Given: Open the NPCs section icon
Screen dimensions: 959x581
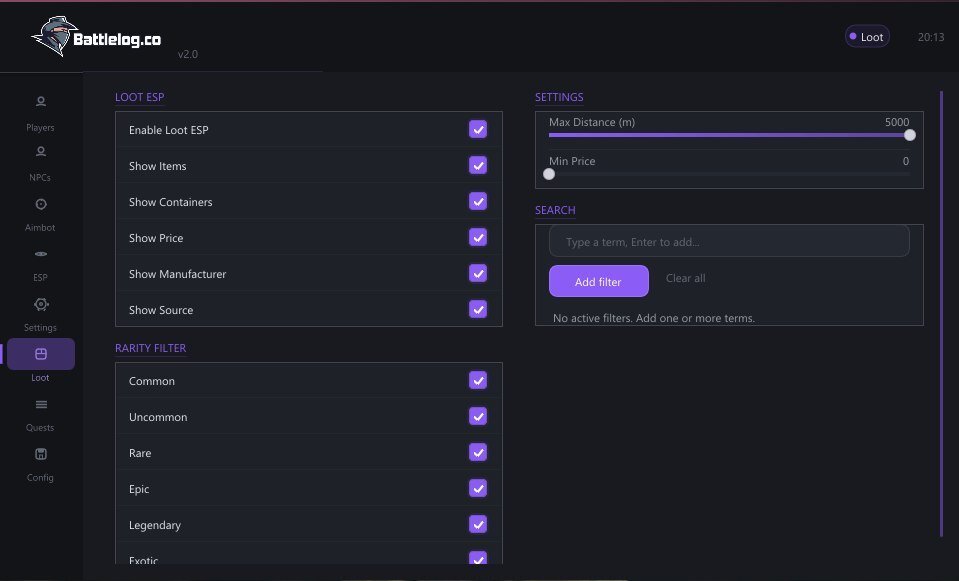Looking at the screenshot, I should pyautogui.click(x=41, y=152).
